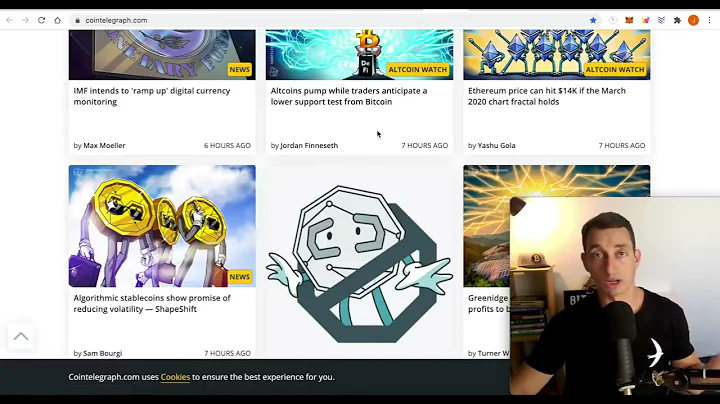Open the Chrome three-dot menu
The width and height of the screenshot is (720, 404).
pos(709,20)
